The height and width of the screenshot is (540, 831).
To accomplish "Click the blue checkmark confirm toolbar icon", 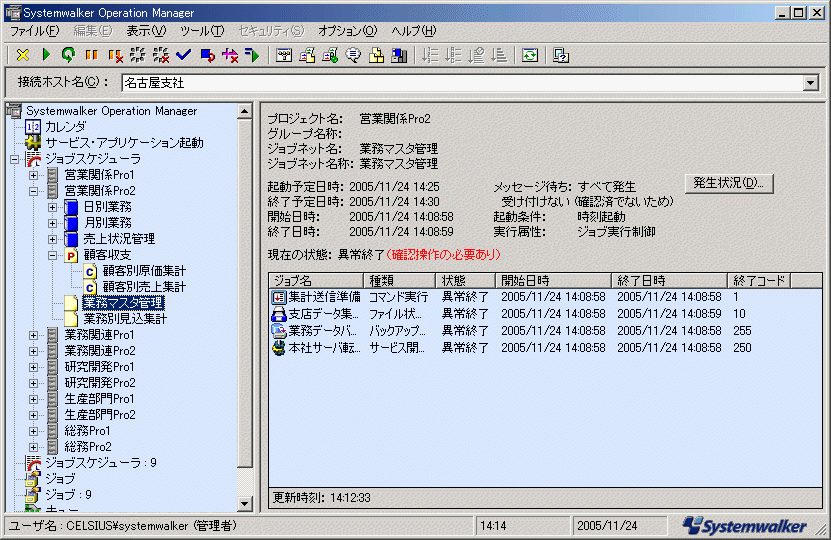I will point(183,55).
